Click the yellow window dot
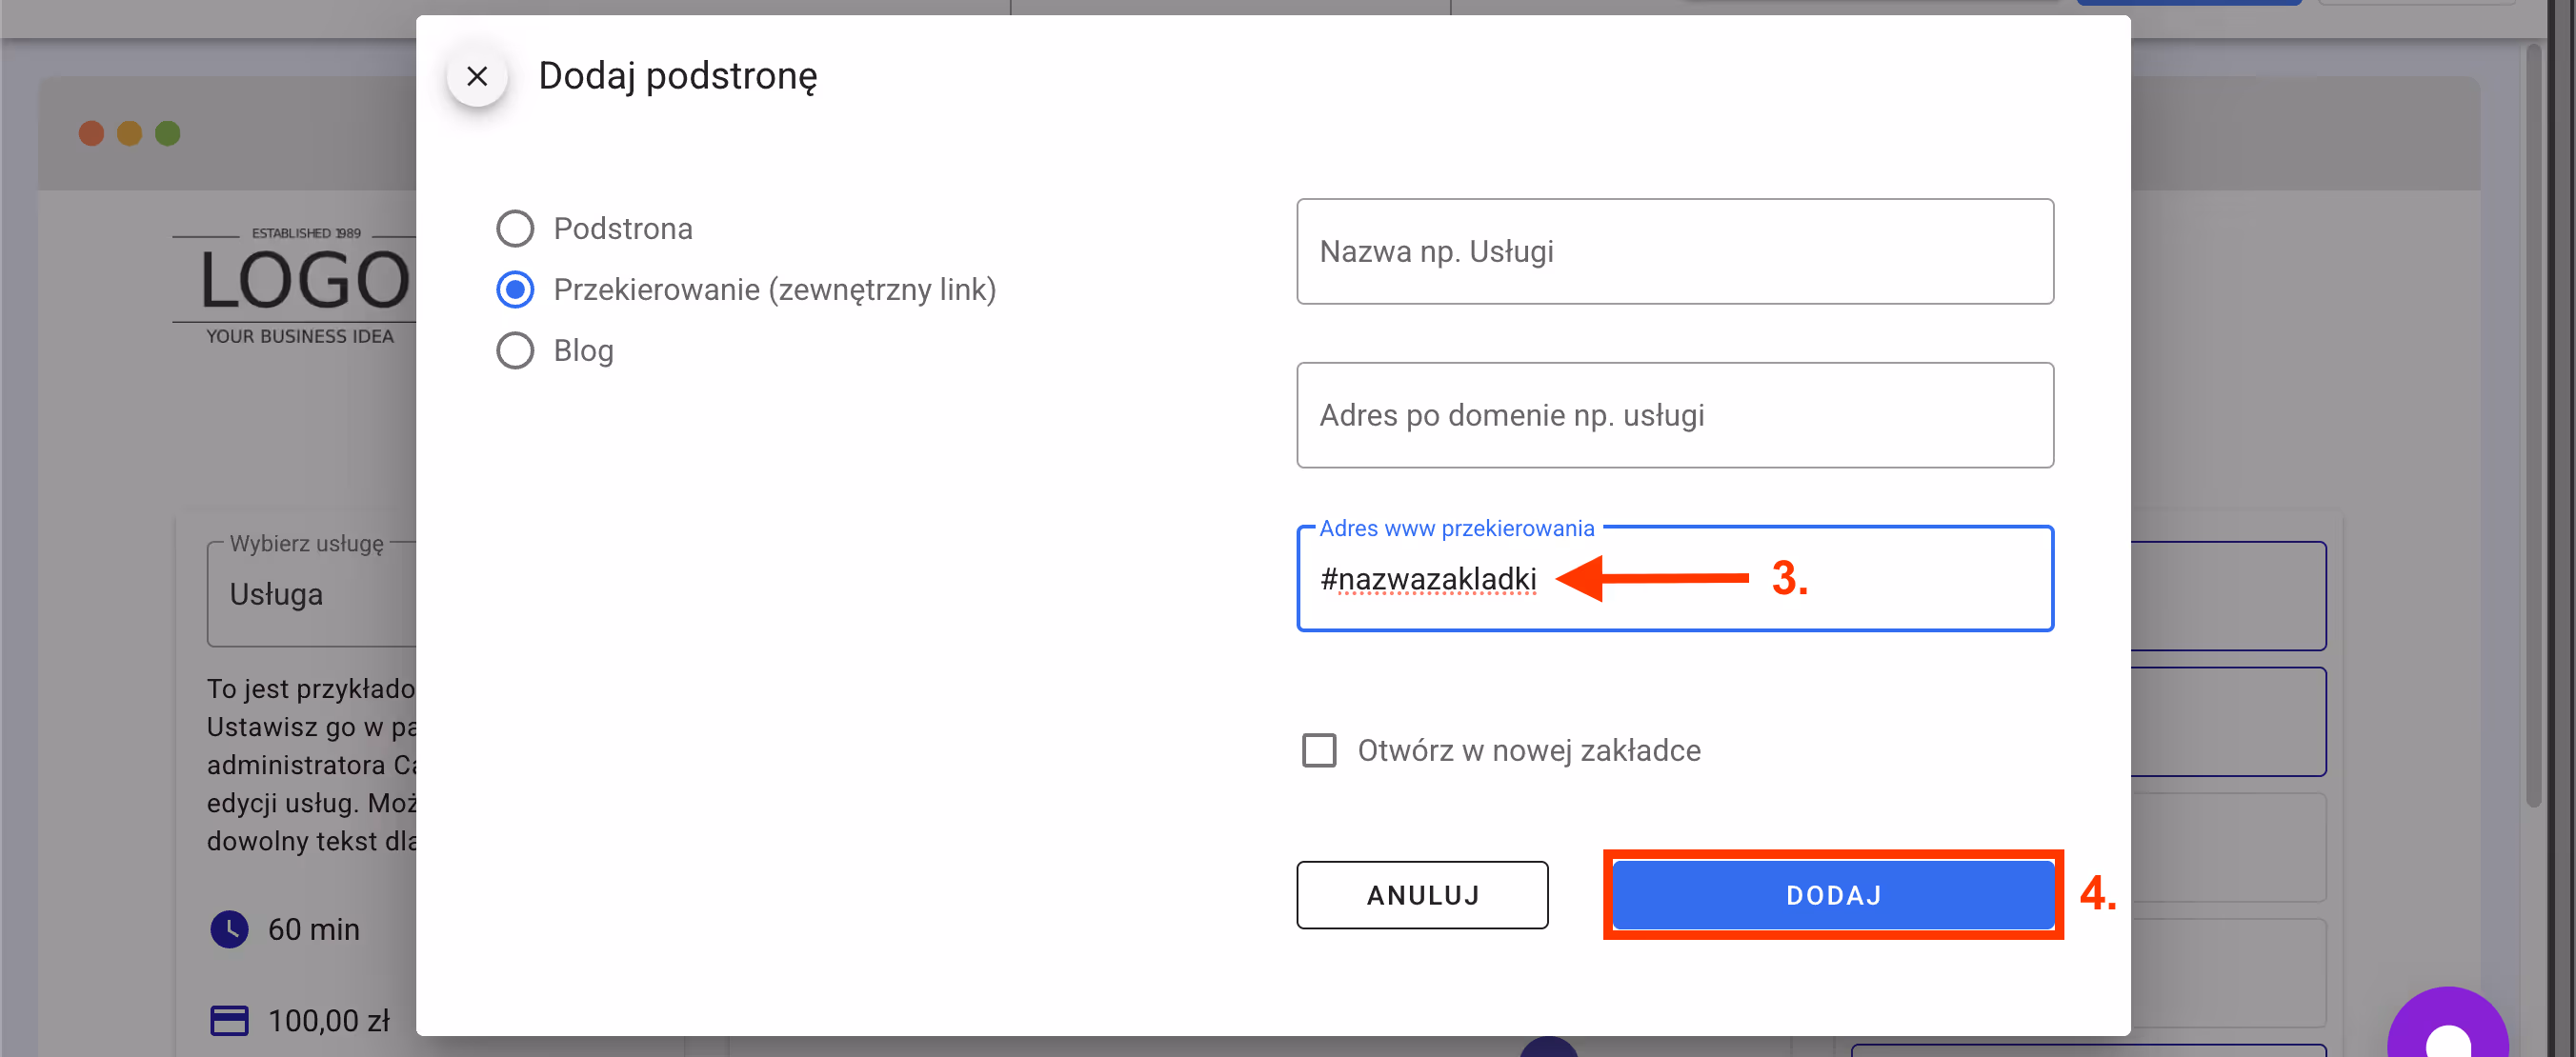The width and height of the screenshot is (2576, 1057). [129, 133]
